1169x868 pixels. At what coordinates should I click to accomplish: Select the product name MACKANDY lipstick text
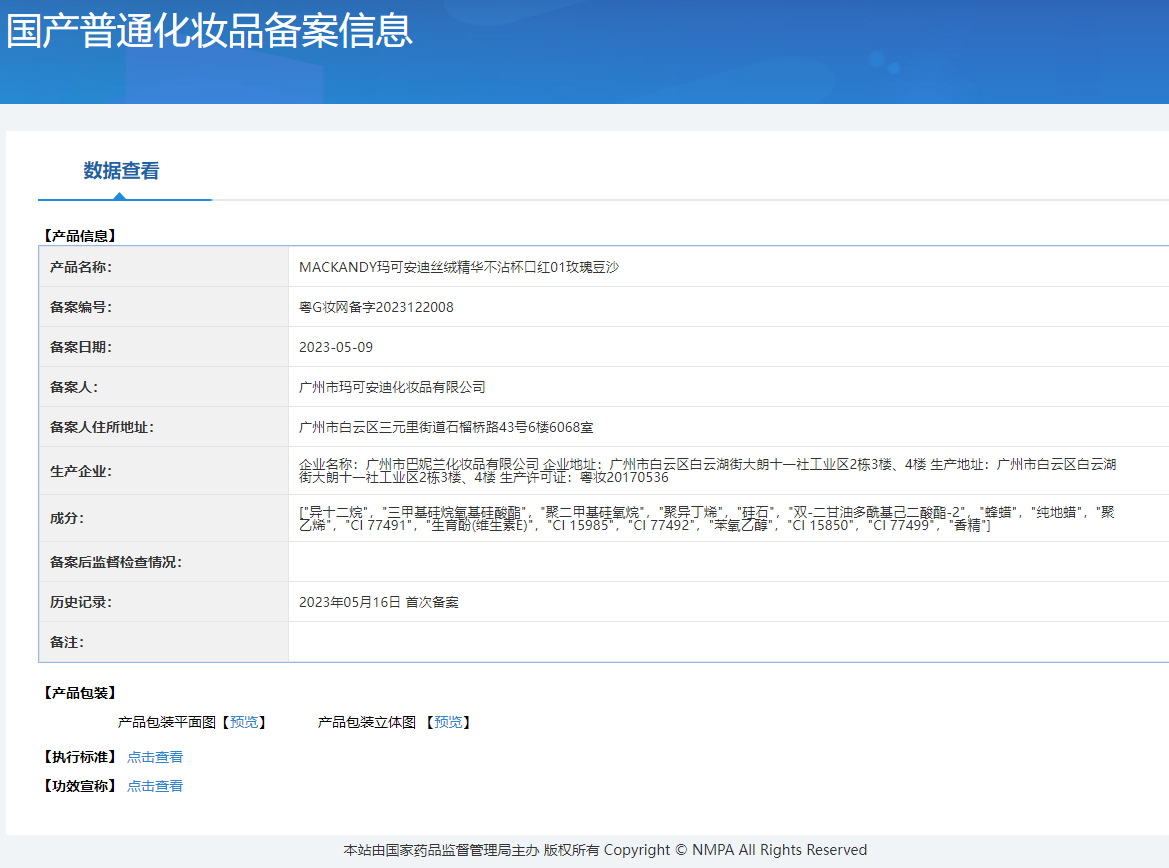point(459,267)
